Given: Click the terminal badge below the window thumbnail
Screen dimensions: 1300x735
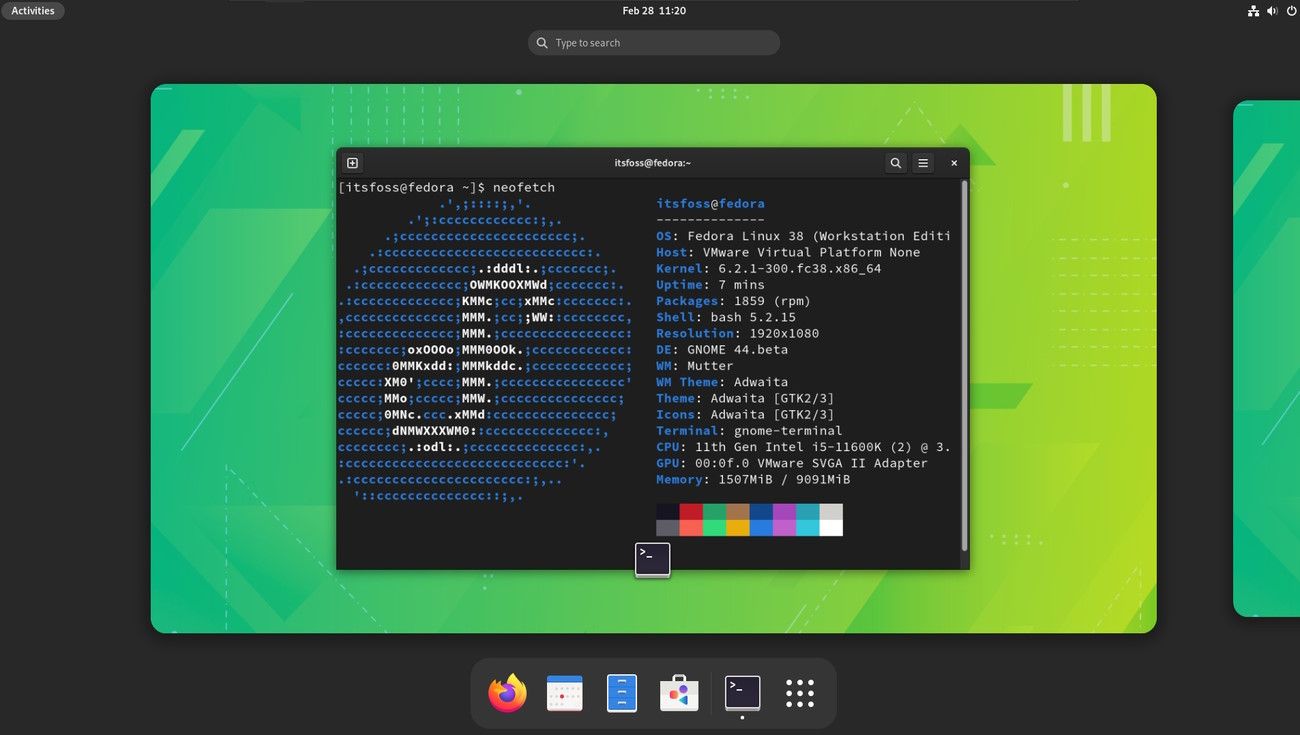Looking at the screenshot, I should pyautogui.click(x=652, y=560).
